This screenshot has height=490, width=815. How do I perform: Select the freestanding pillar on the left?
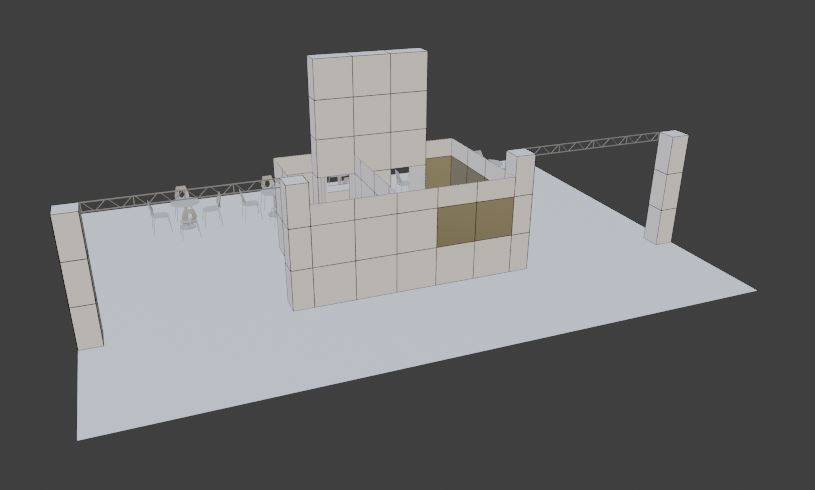(80, 280)
